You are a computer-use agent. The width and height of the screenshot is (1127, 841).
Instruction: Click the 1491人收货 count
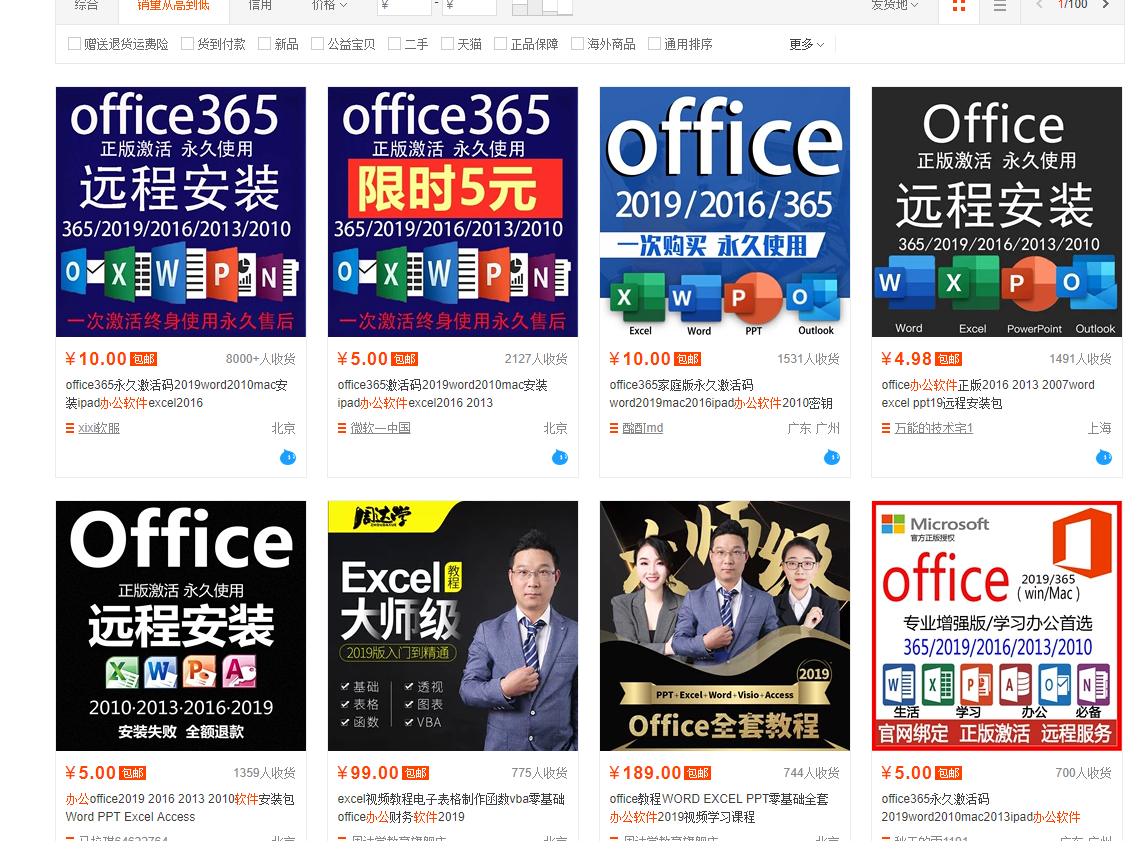click(x=1080, y=359)
